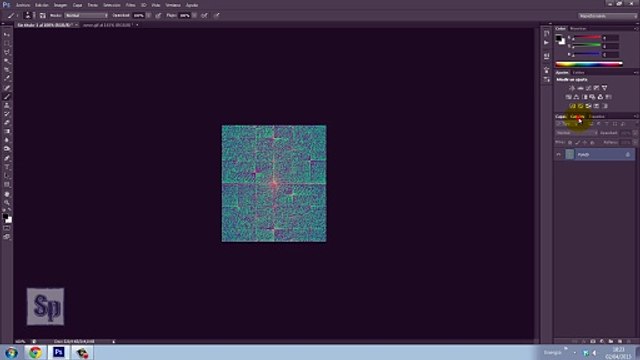Image resolution: width=640 pixels, height=360 pixels.
Task: Select the Shape tool
Action: tap(7, 184)
